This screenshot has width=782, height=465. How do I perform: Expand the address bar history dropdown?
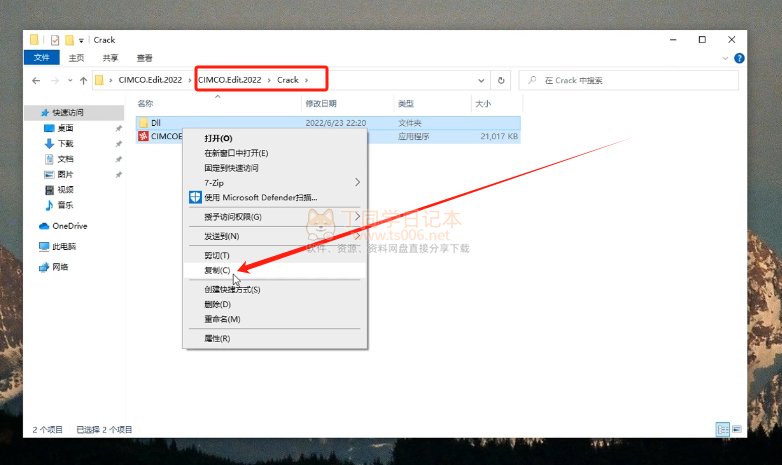click(481, 80)
